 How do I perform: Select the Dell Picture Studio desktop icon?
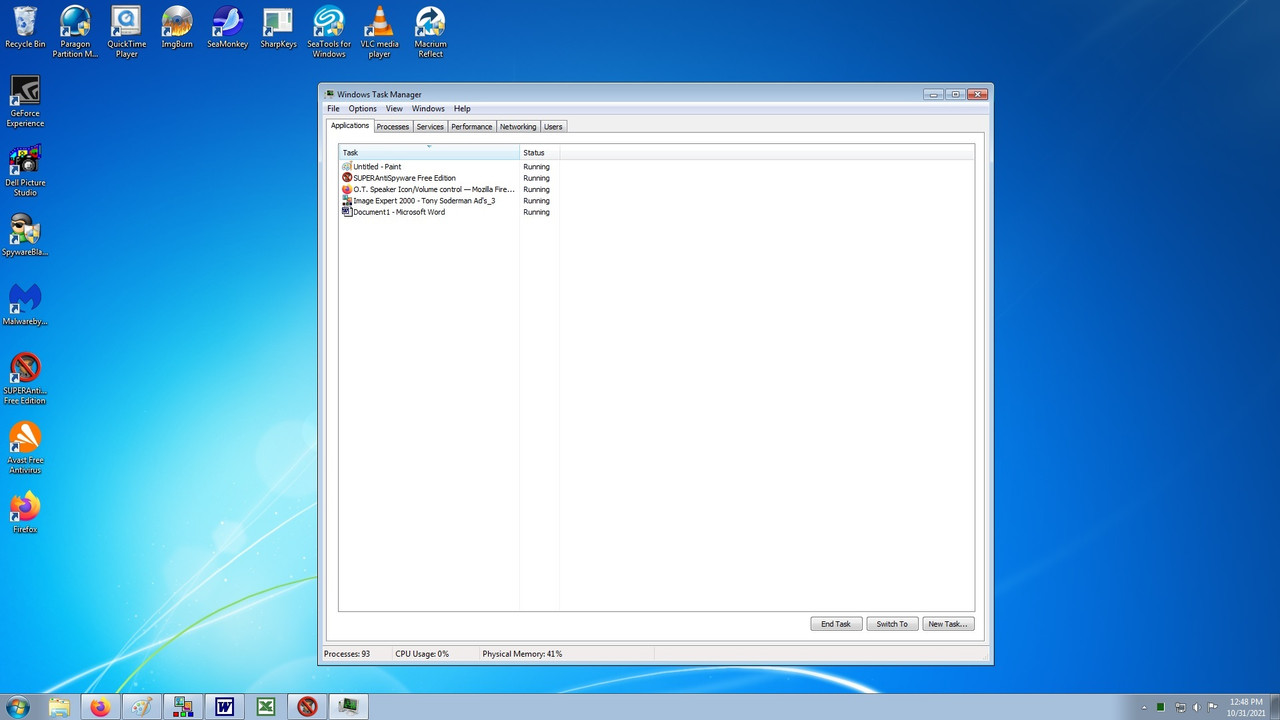(x=25, y=170)
